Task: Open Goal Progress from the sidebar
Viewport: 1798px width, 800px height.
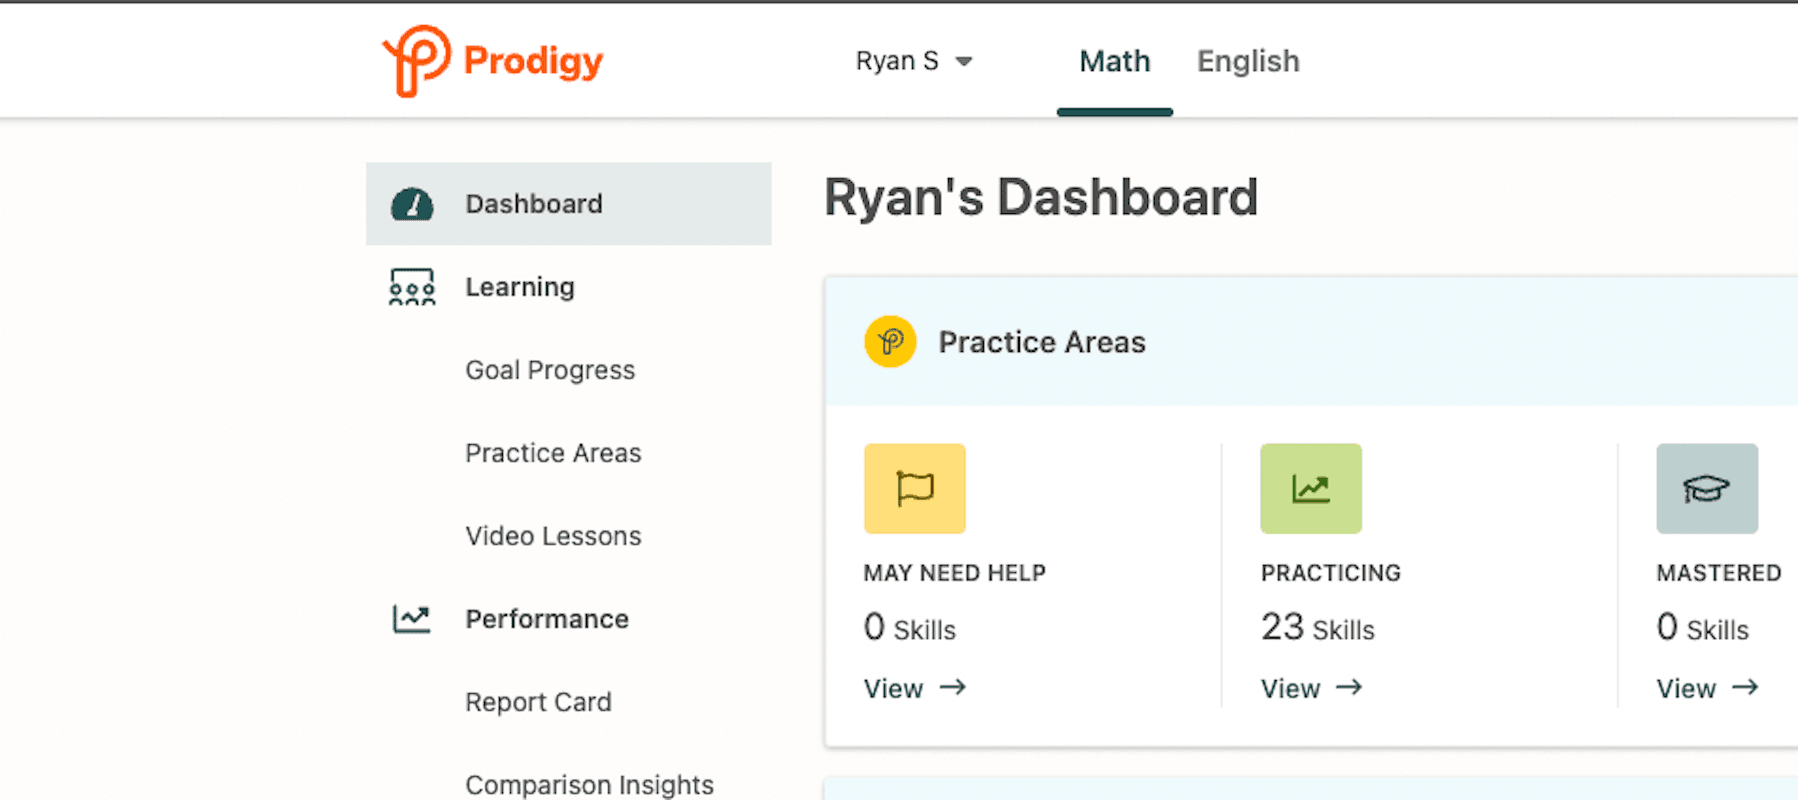Action: pyautogui.click(x=549, y=369)
